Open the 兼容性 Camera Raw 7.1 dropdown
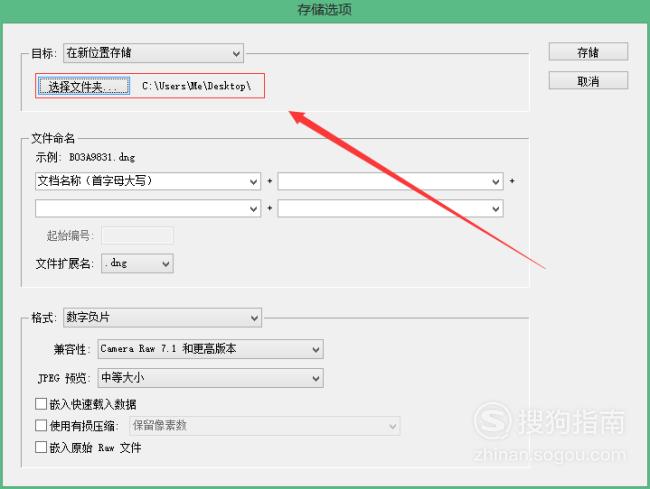 coord(211,349)
